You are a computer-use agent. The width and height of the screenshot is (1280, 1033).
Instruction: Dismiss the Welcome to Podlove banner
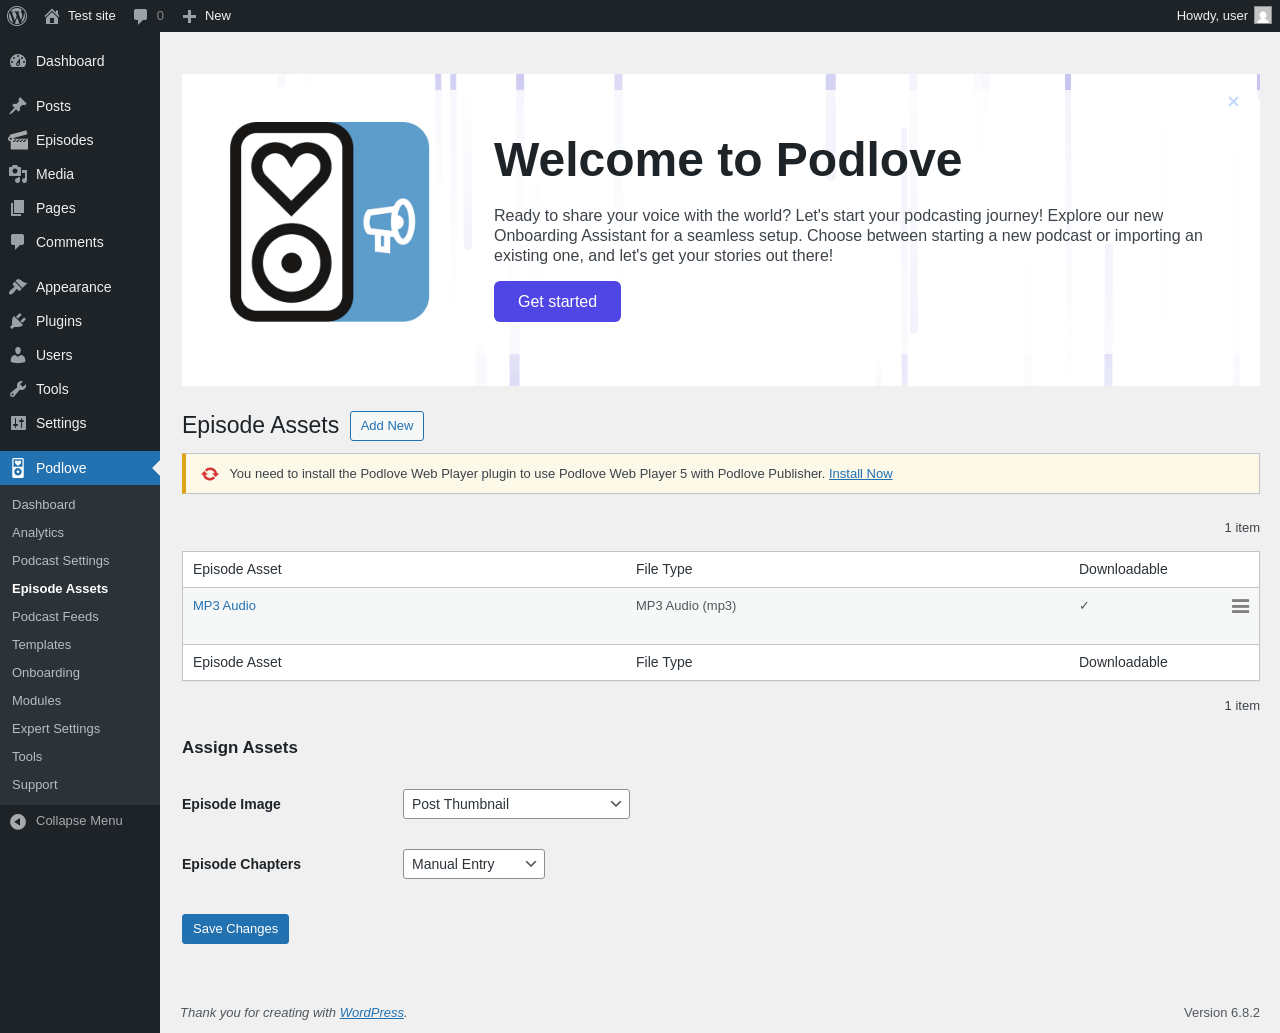[1233, 101]
